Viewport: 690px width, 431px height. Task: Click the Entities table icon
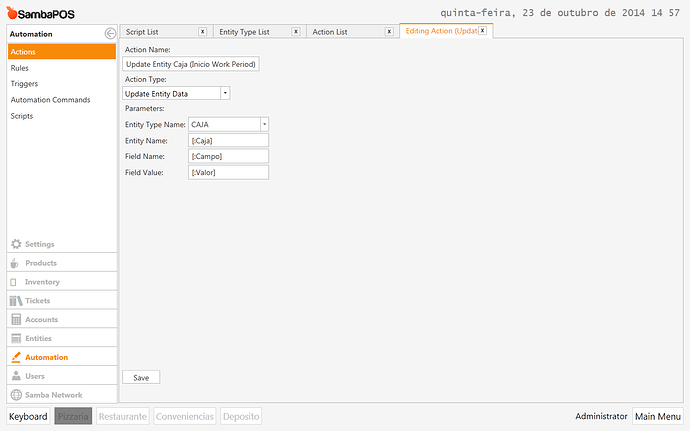tap(16, 339)
